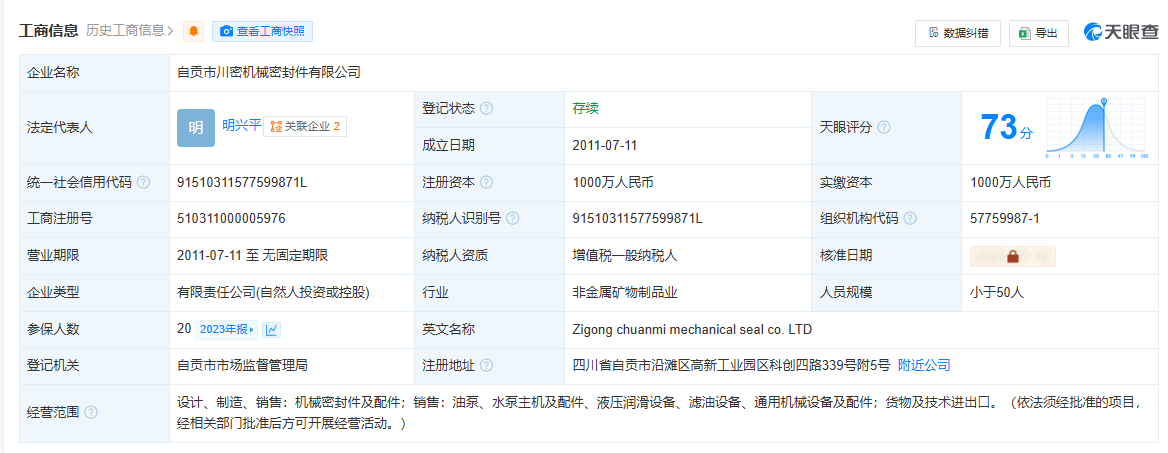Open legal representative 明兴平 link

pos(241,125)
